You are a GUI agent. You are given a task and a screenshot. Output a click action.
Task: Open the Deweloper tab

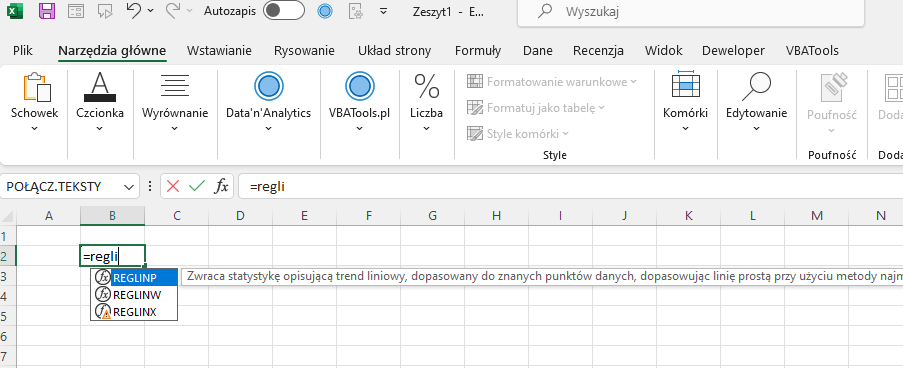733,51
